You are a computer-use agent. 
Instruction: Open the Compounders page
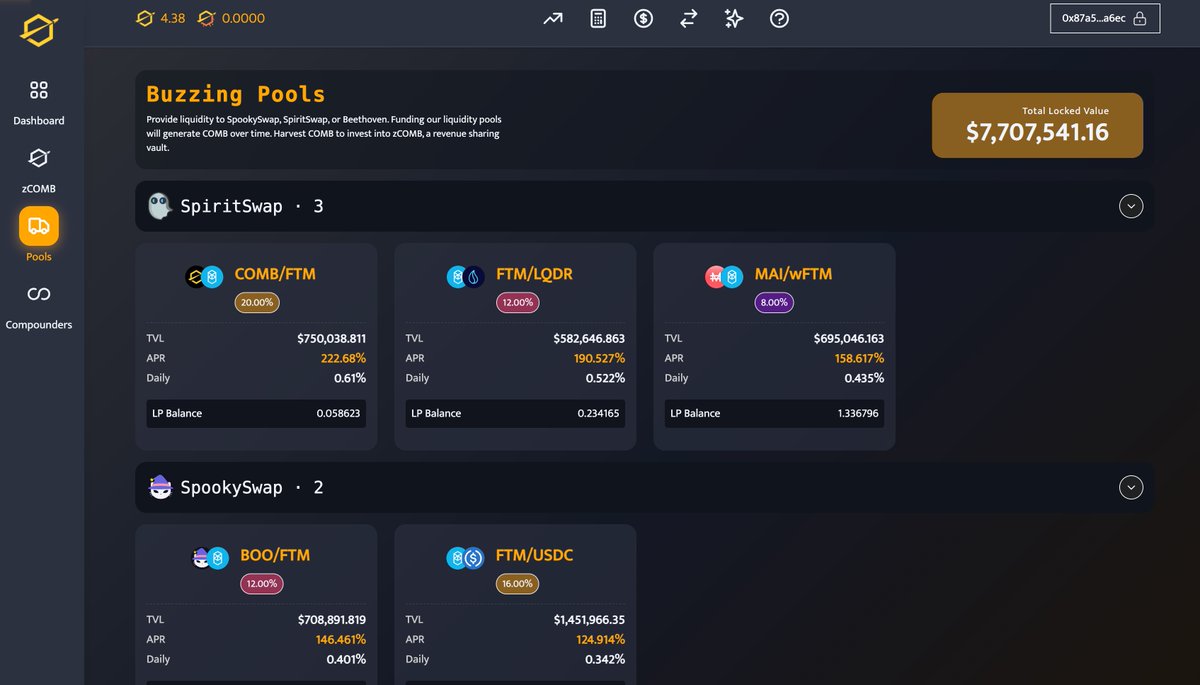[38, 307]
